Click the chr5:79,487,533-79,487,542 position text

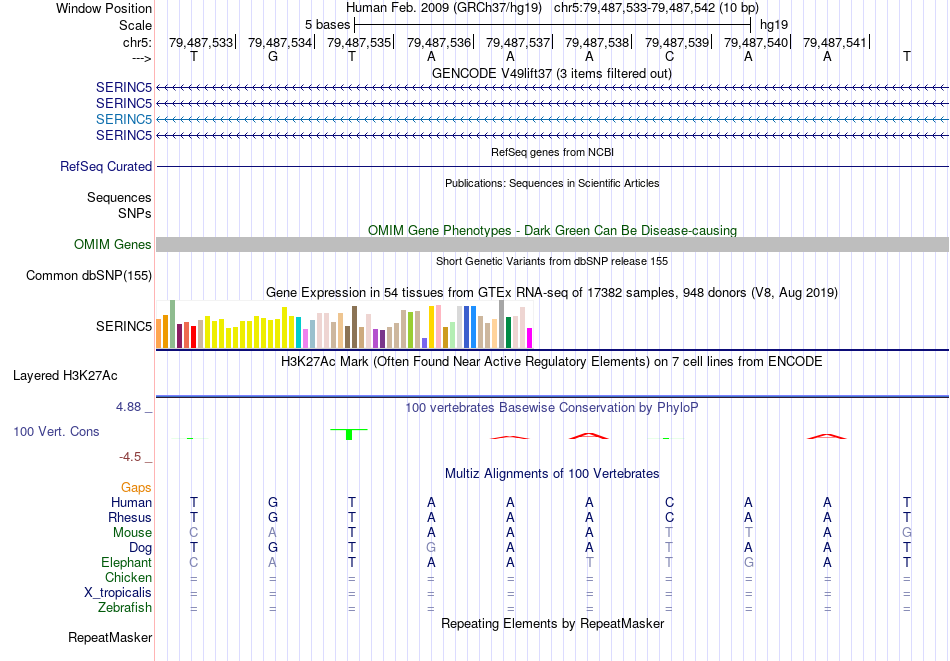pos(656,8)
